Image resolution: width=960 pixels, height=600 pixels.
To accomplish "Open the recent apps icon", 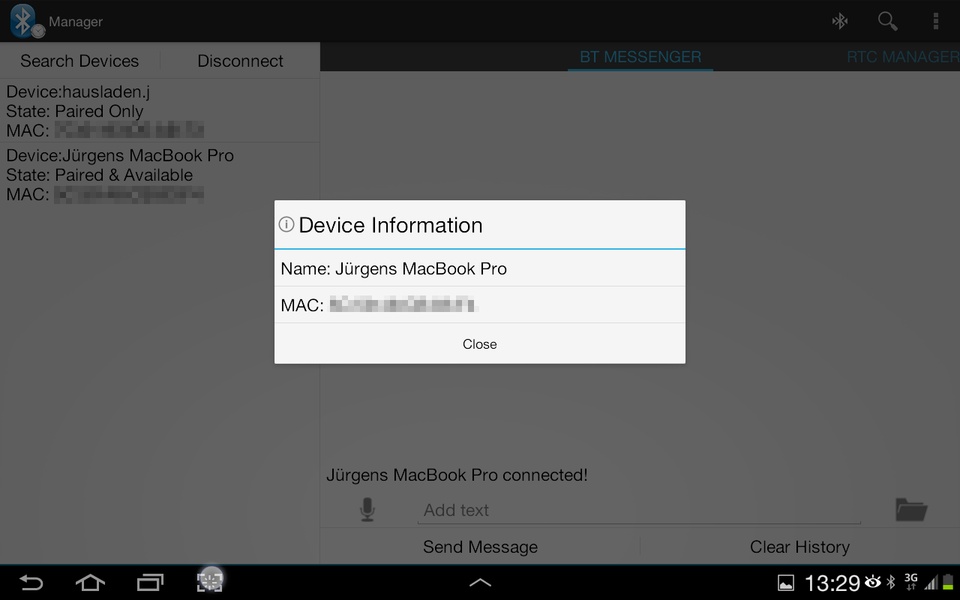I will [x=150, y=582].
